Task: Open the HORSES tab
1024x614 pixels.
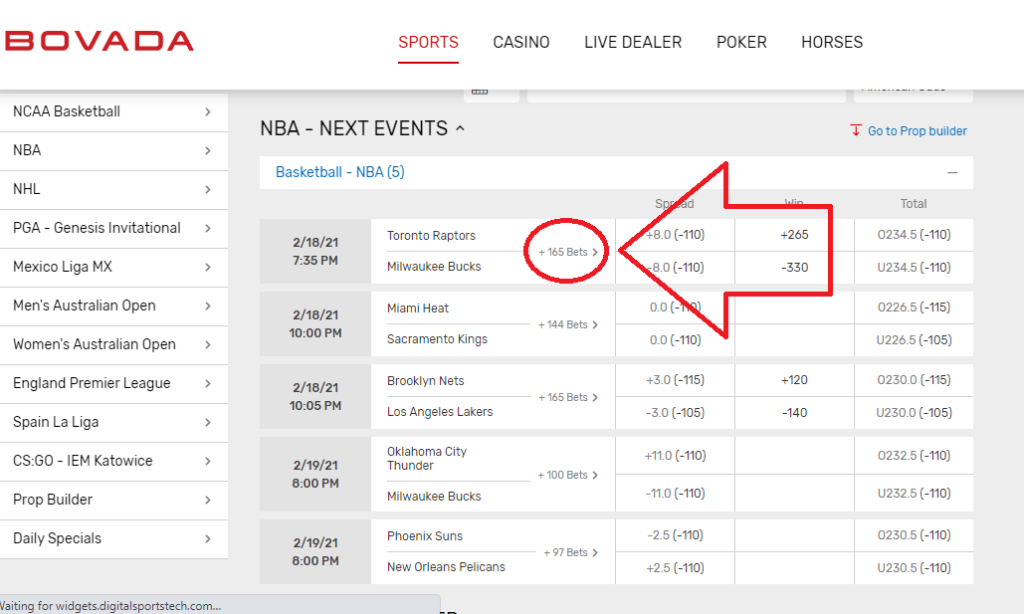Action: (x=832, y=42)
